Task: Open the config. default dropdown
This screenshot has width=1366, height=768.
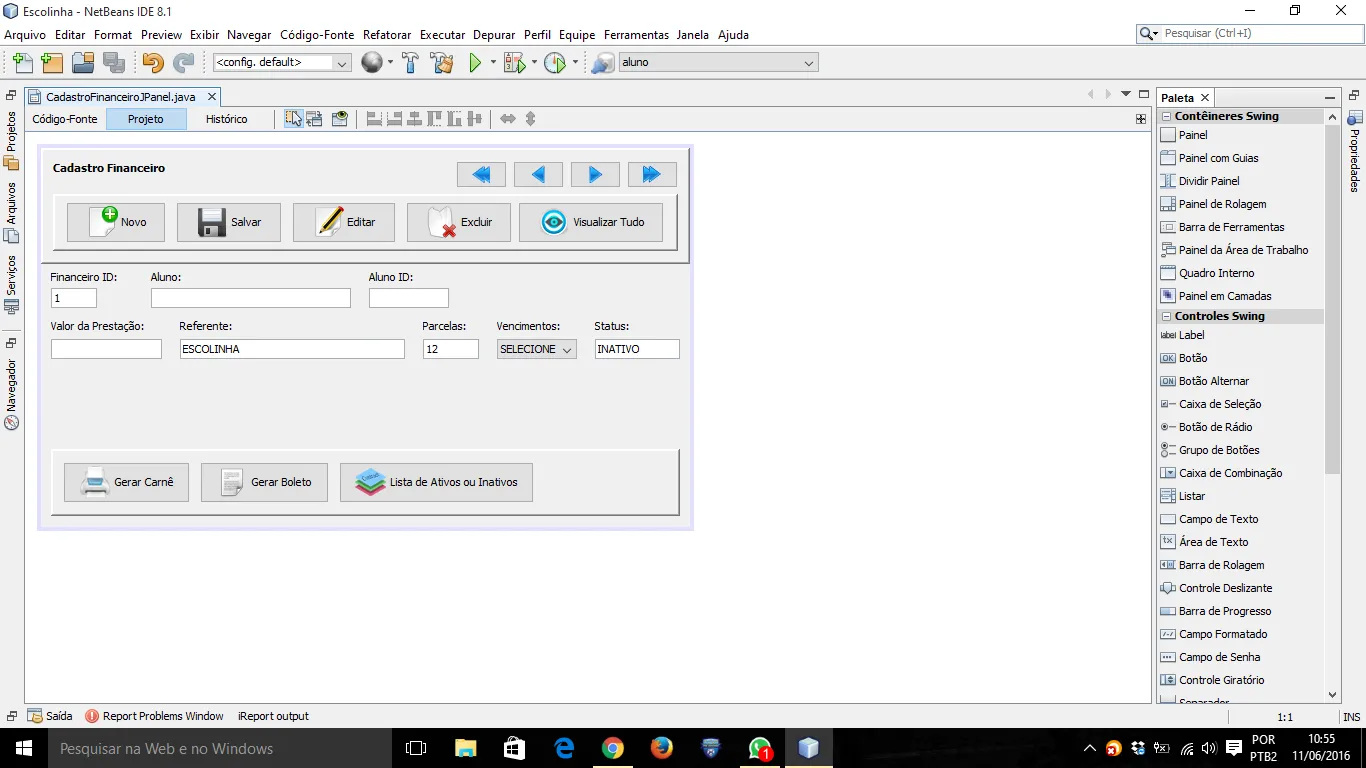Action: pos(281,63)
